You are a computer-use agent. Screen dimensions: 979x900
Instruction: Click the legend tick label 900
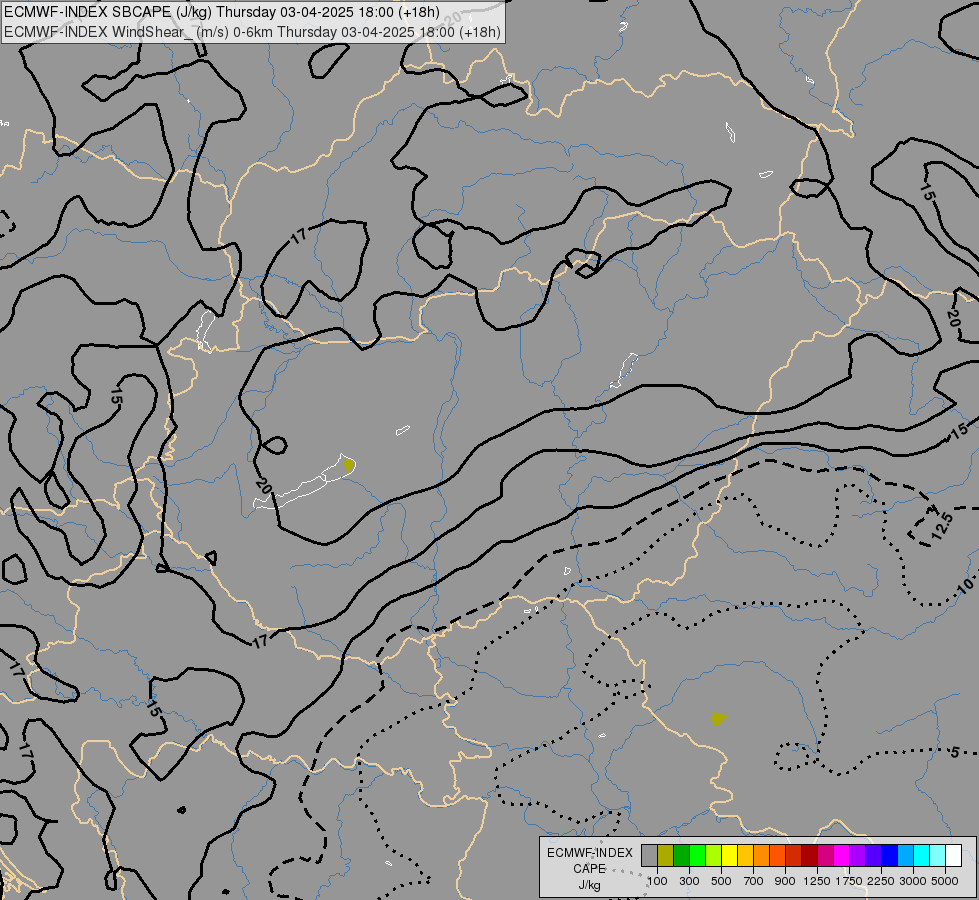click(785, 881)
